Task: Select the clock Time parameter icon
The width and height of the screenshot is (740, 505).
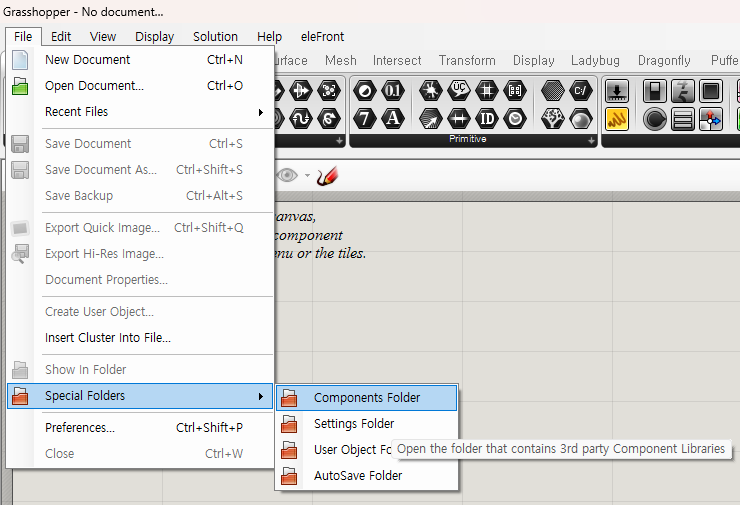Action: (515, 118)
